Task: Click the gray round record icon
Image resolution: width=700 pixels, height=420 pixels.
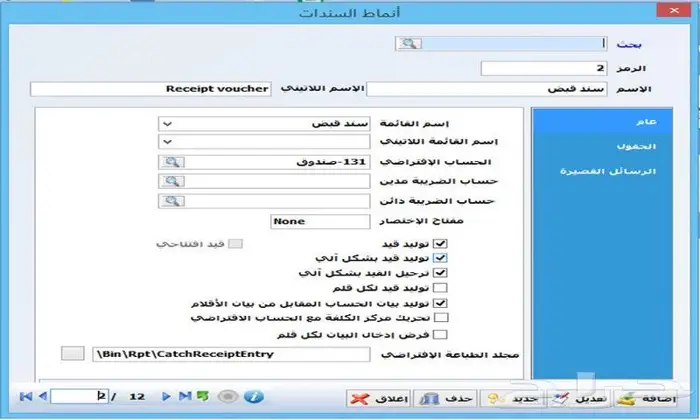Action: 228,396
